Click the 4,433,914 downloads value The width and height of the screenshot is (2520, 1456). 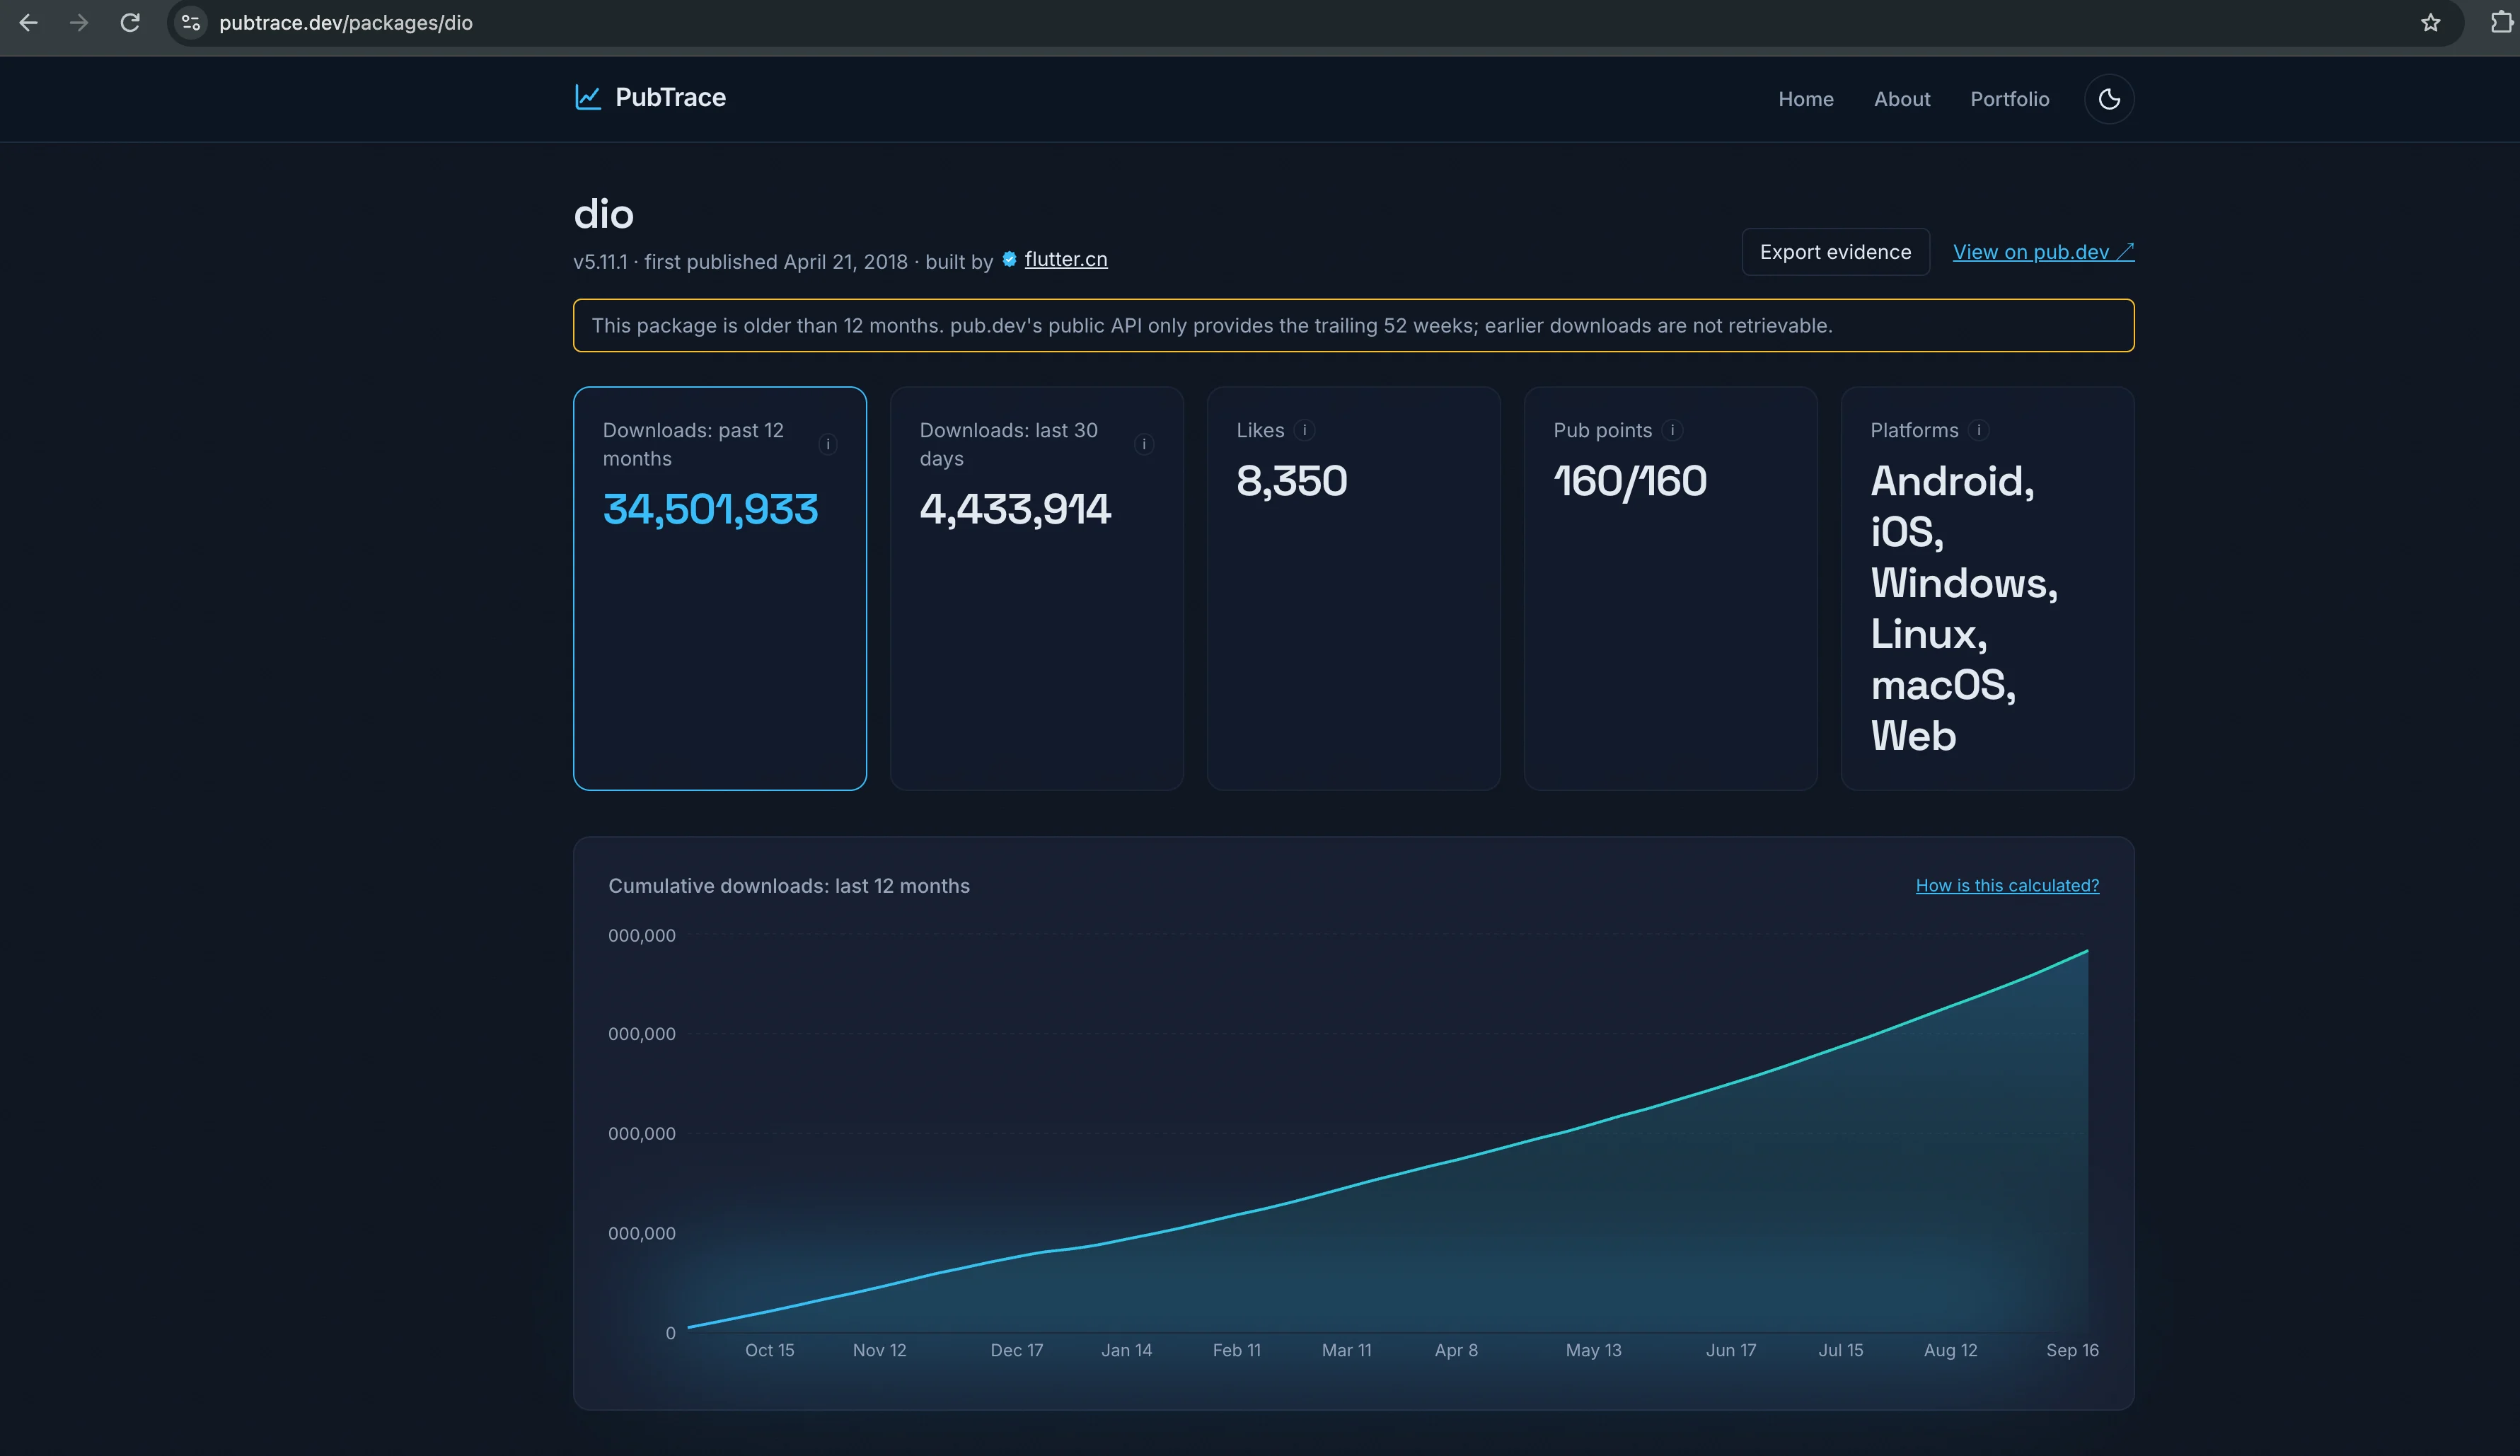pos(1015,510)
